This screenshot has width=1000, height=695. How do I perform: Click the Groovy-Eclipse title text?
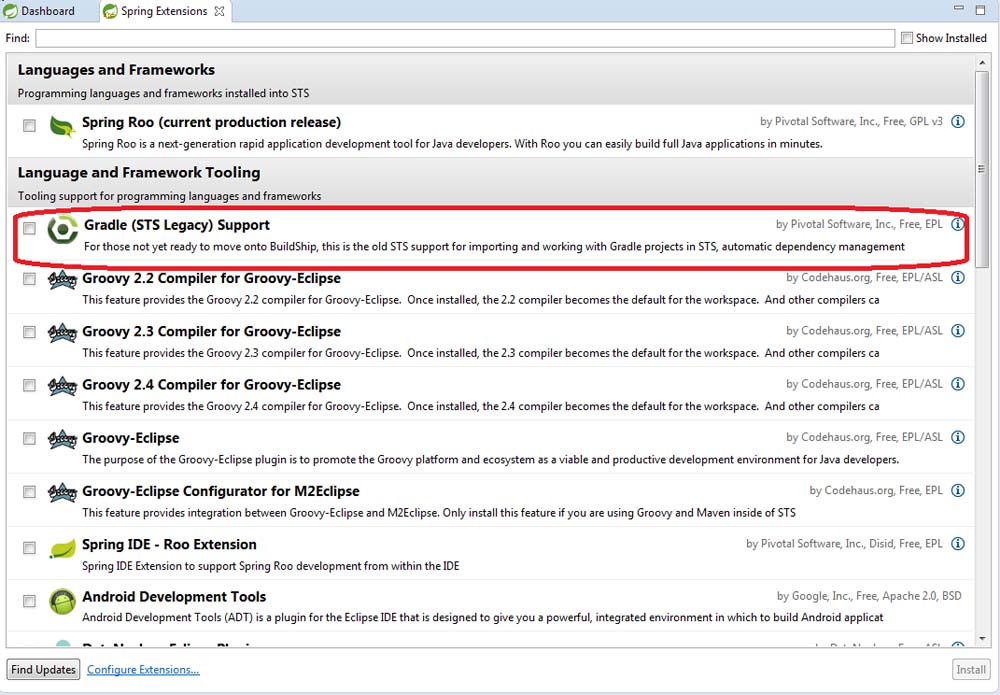point(131,438)
